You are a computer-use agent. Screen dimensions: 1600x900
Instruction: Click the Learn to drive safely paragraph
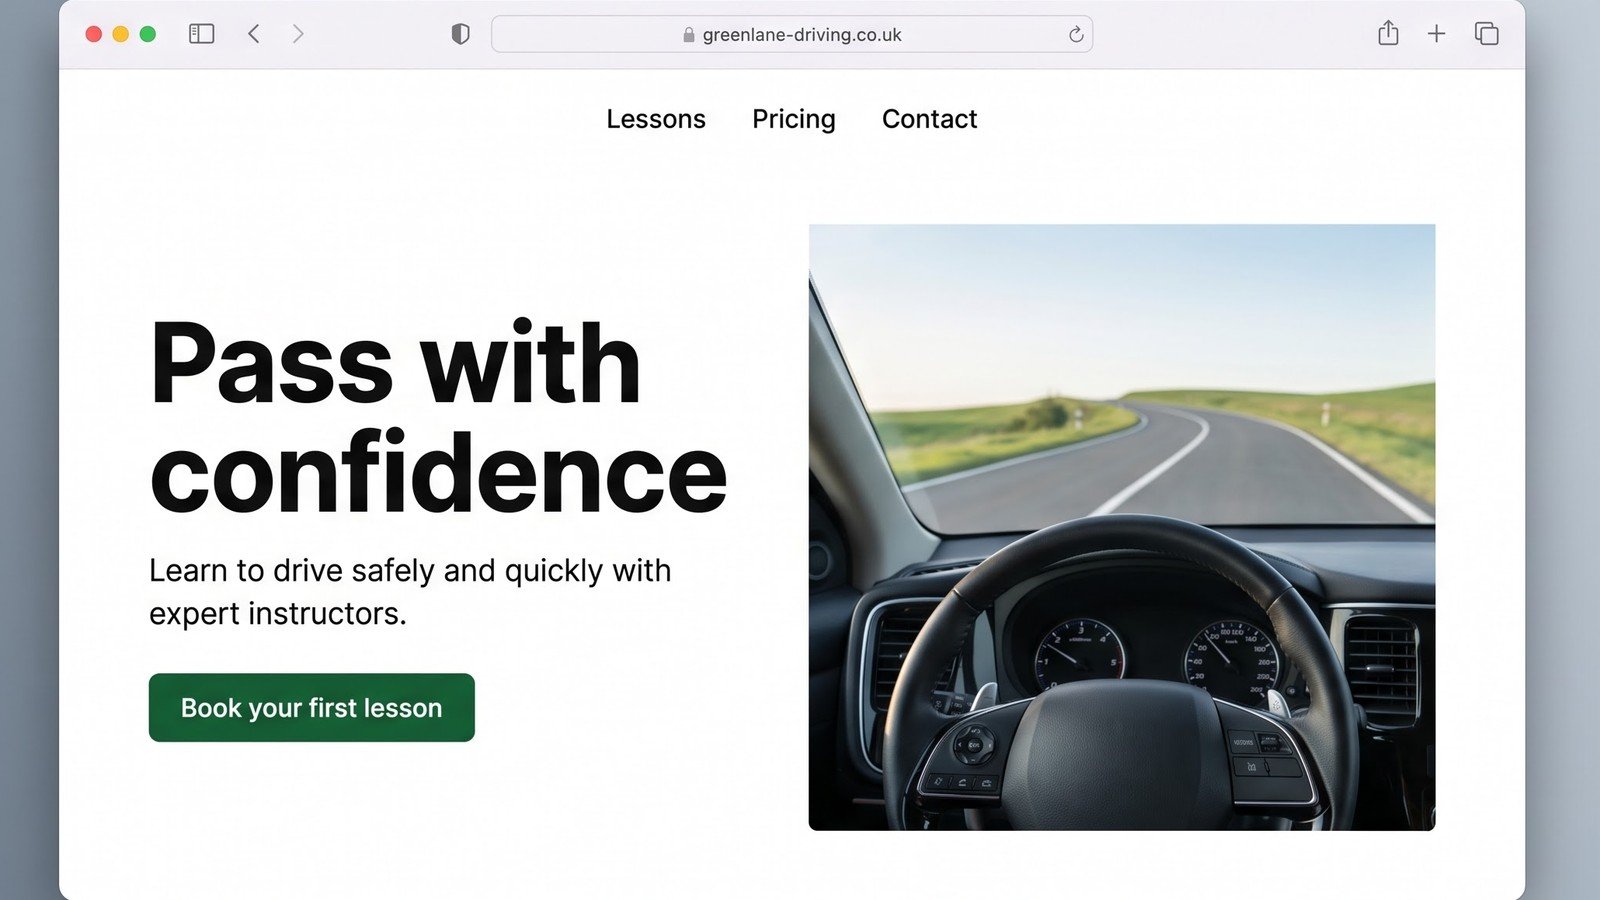pyautogui.click(x=410, y=592)
